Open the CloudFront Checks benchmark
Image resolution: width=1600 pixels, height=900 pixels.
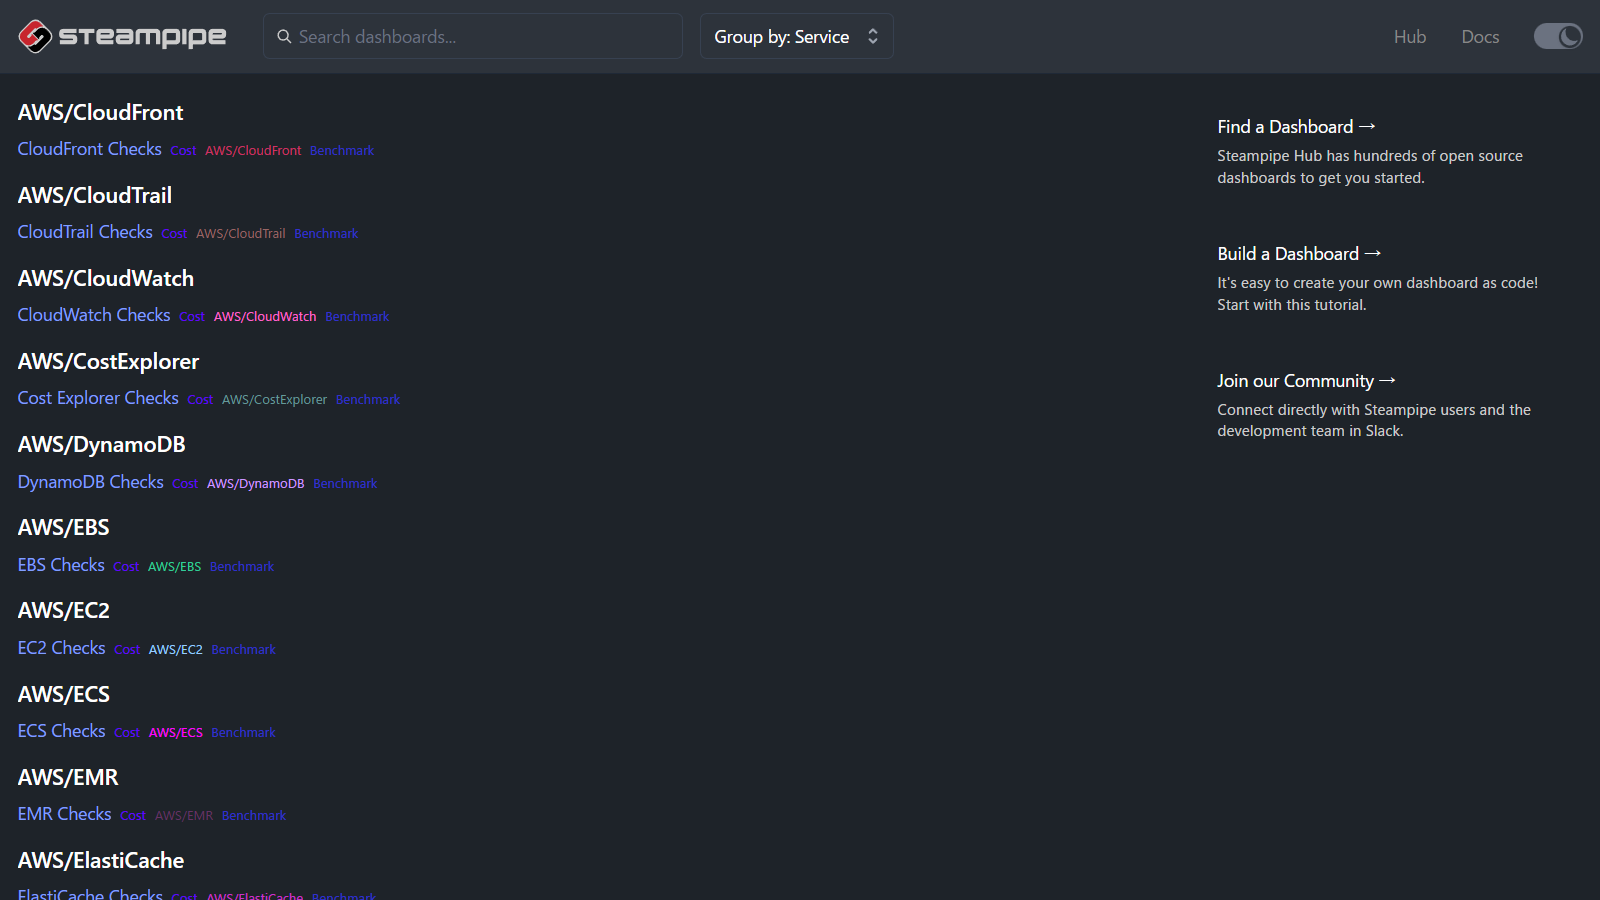click(89, 149)
